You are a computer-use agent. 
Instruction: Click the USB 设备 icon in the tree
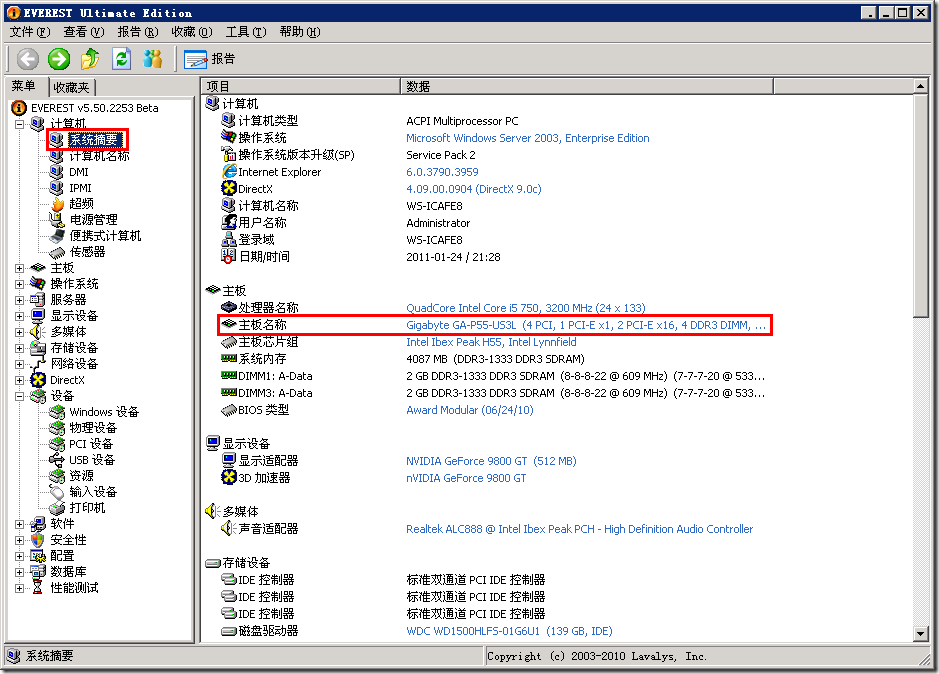[57, 460]
